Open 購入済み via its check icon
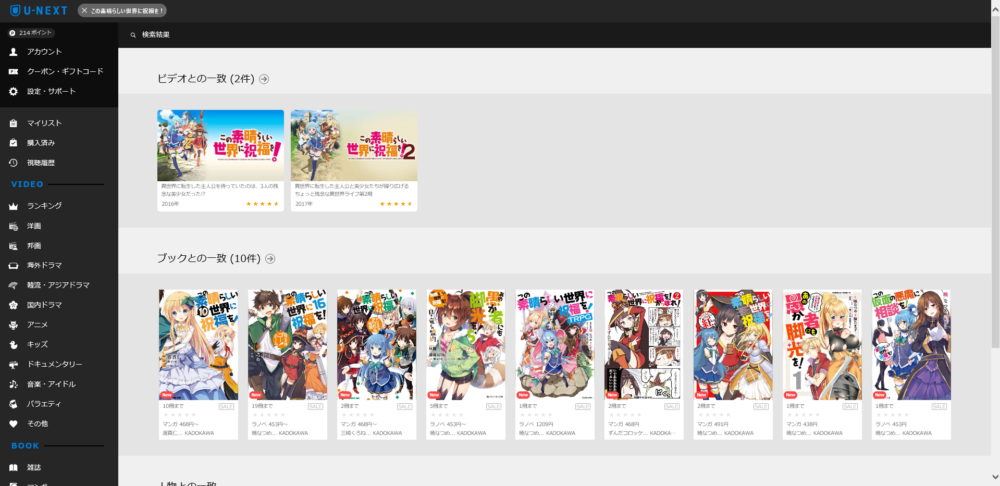 [13, 143]
